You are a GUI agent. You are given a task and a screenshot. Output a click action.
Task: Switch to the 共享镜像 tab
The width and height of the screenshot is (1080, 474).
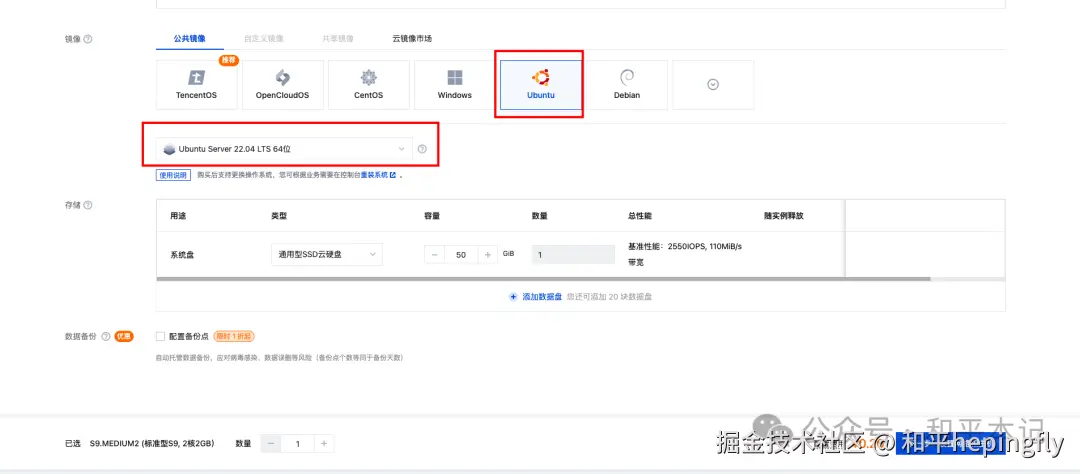click(x=338, y=39)
